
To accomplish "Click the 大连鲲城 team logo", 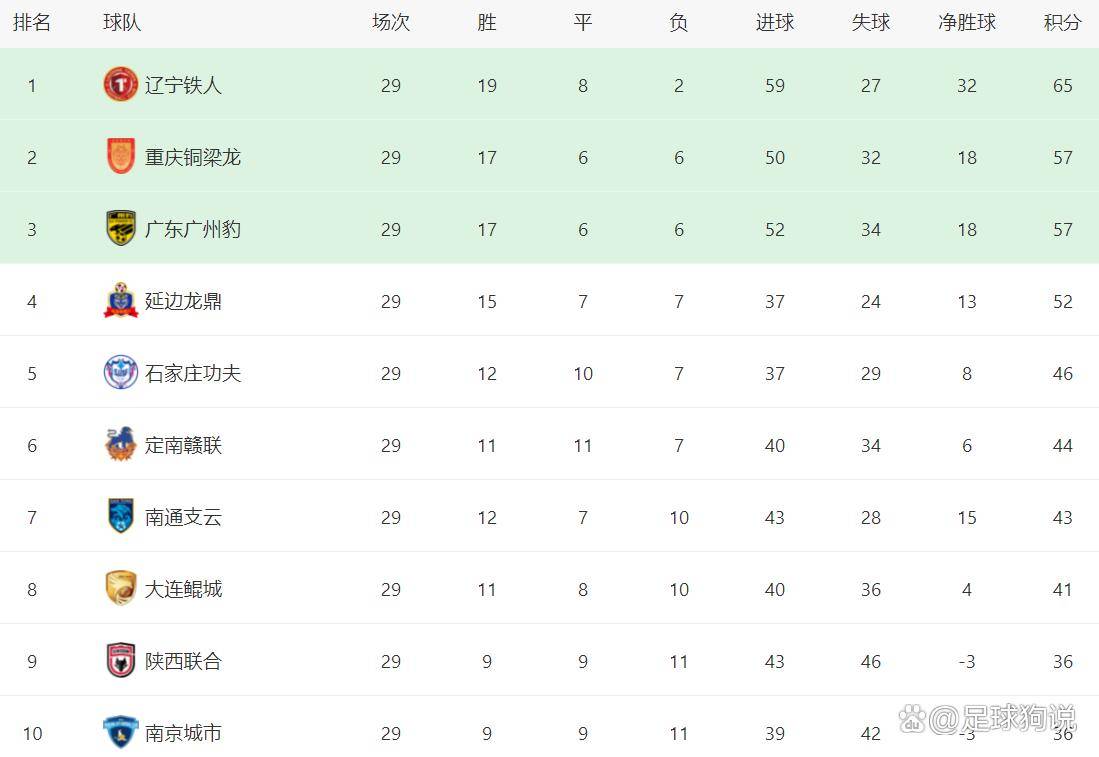I will coord(120,589).
